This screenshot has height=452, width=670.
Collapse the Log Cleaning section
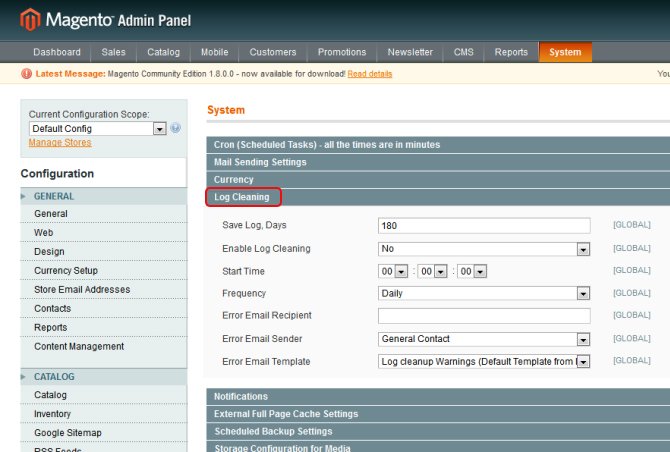point(438,197)
